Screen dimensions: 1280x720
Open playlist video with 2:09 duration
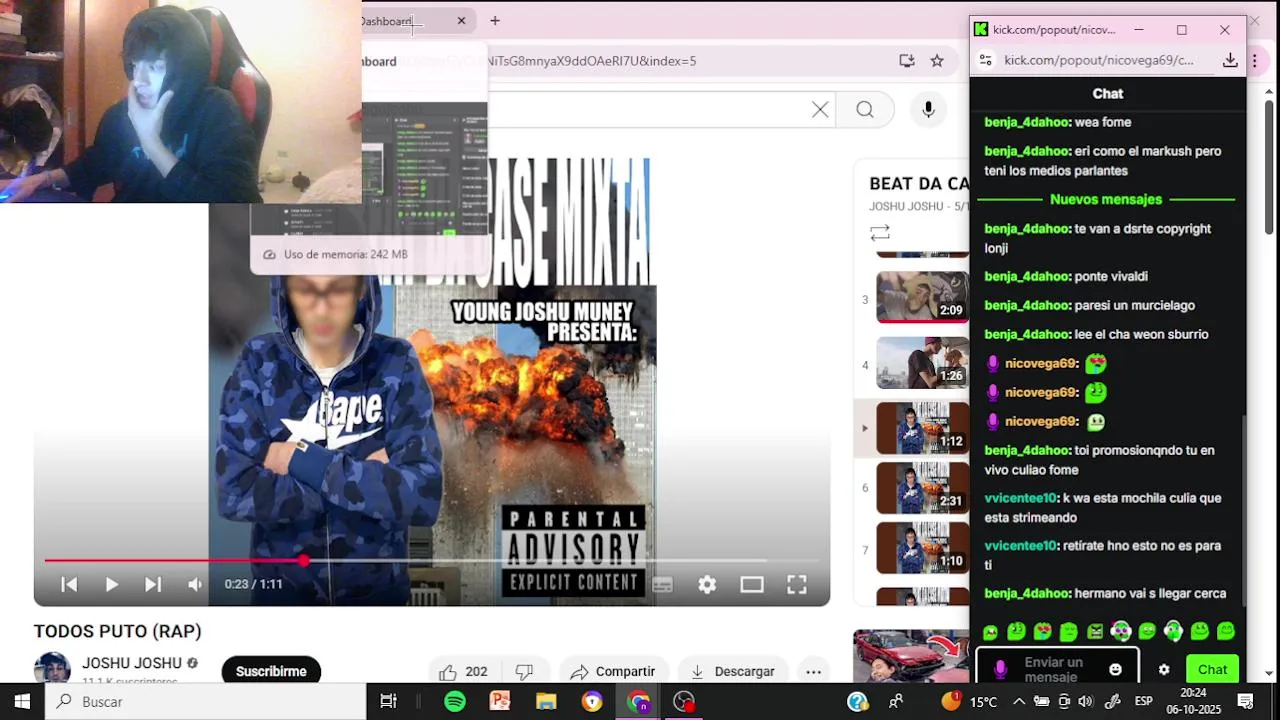[x=922, y=297]
